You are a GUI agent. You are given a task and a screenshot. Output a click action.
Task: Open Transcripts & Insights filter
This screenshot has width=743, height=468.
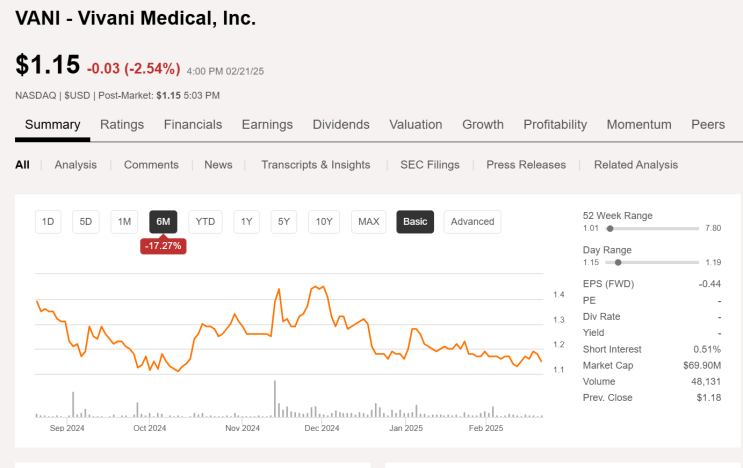315,165
